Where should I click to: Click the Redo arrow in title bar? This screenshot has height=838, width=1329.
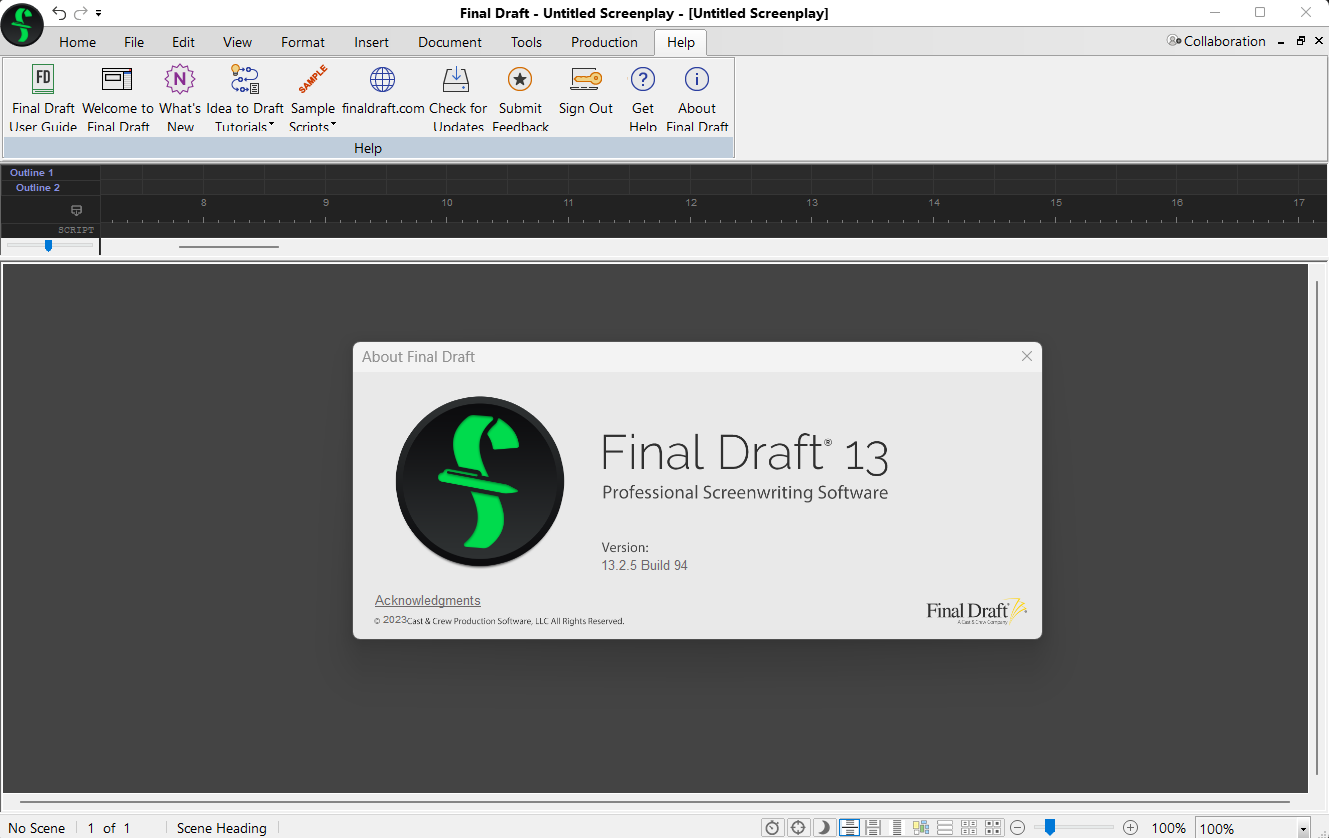[x=81, y=13]
